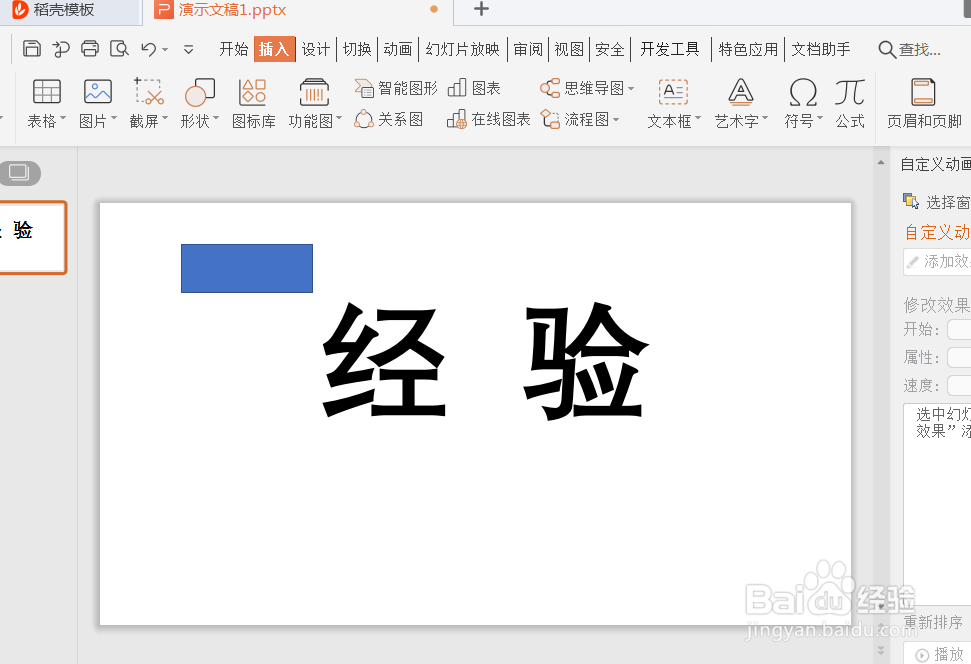Switch to the 设计 ribbon tab
The width and height of the screenshot is (971, 664).
(x=315, y=47)
